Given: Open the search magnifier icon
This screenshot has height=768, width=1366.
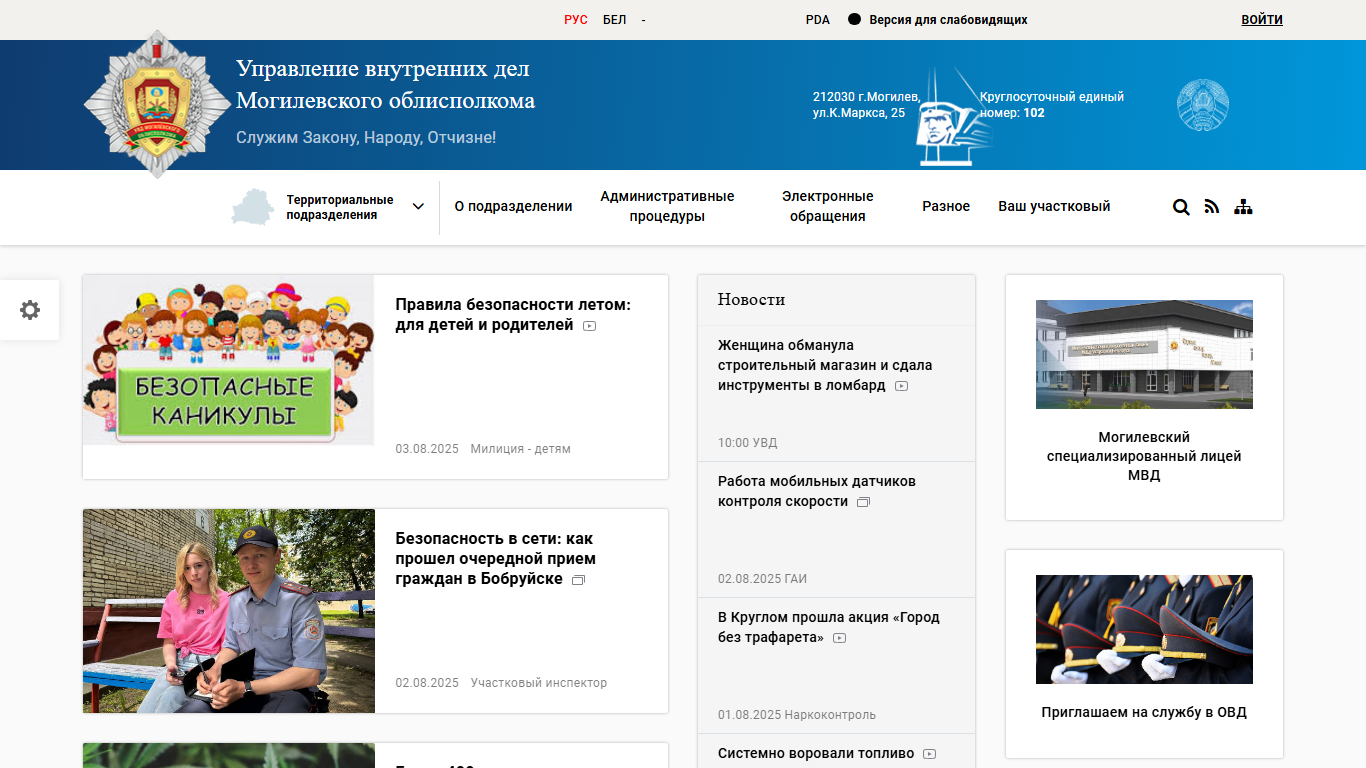Looking at the screenshot, I should click(1181, 207).
